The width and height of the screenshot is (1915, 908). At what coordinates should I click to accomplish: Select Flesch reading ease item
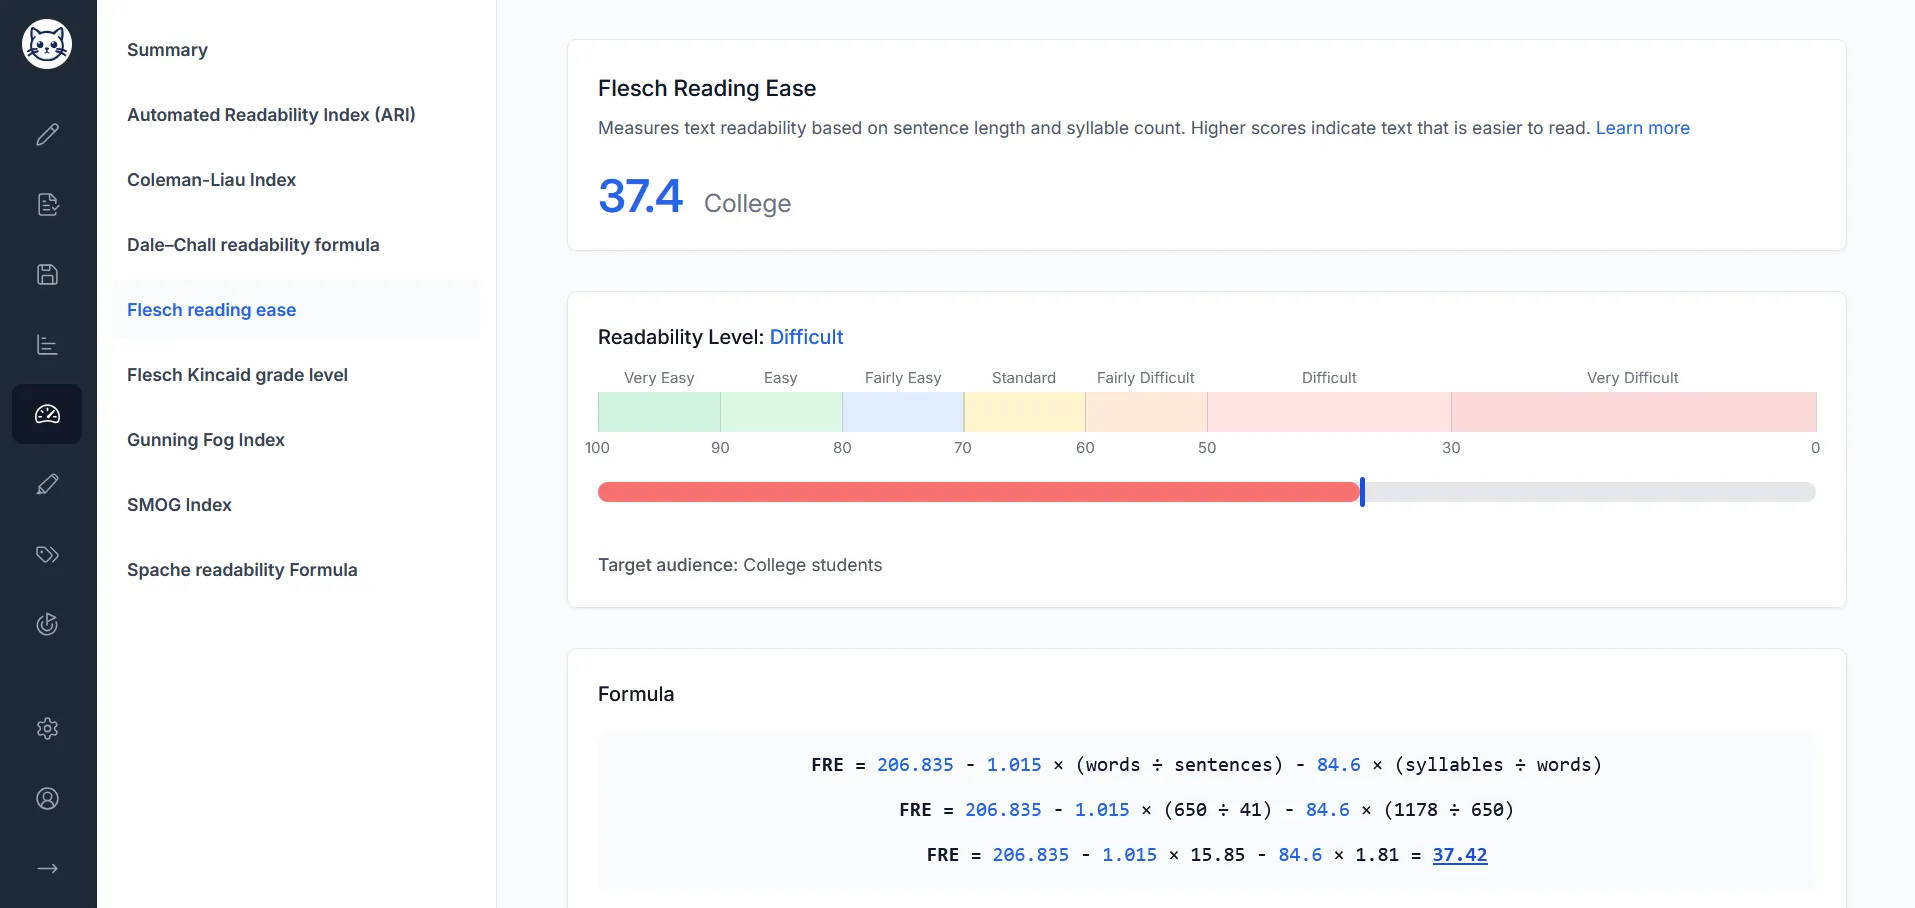(x=296, y=310)
